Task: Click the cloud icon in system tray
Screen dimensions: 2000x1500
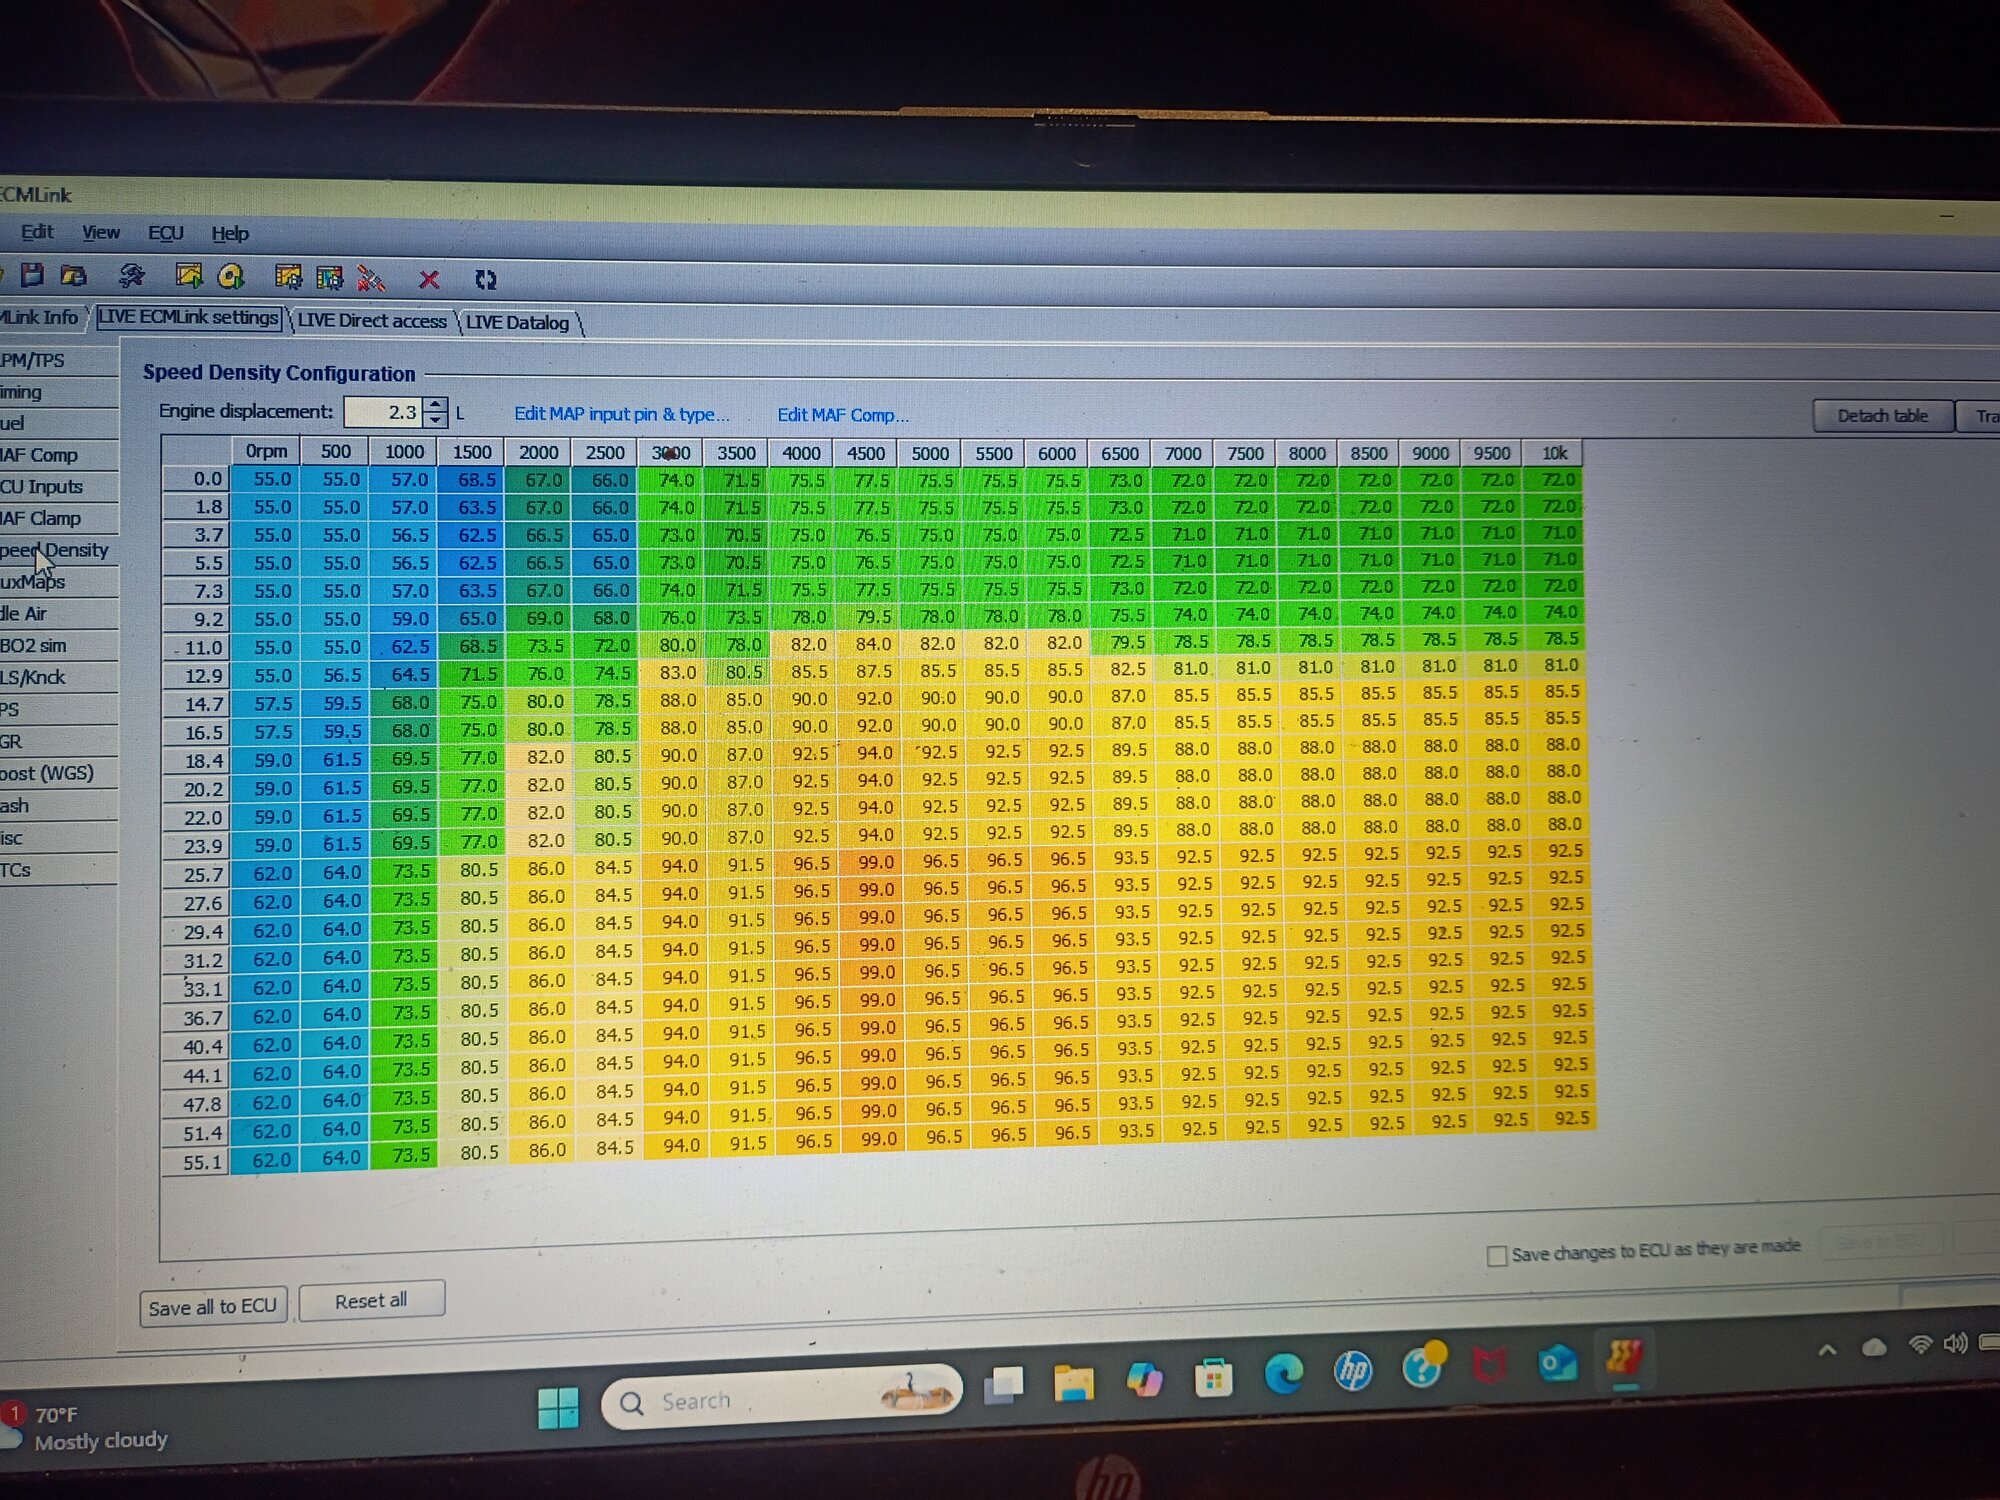Action: [1874, 1347]
